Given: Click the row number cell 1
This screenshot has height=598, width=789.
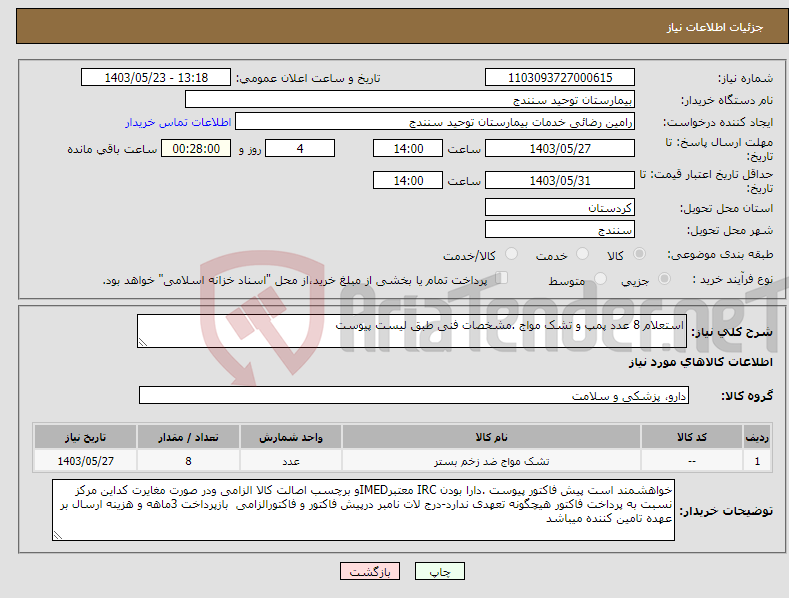Looking at the screenshot, I should click(x=757, y=461).
